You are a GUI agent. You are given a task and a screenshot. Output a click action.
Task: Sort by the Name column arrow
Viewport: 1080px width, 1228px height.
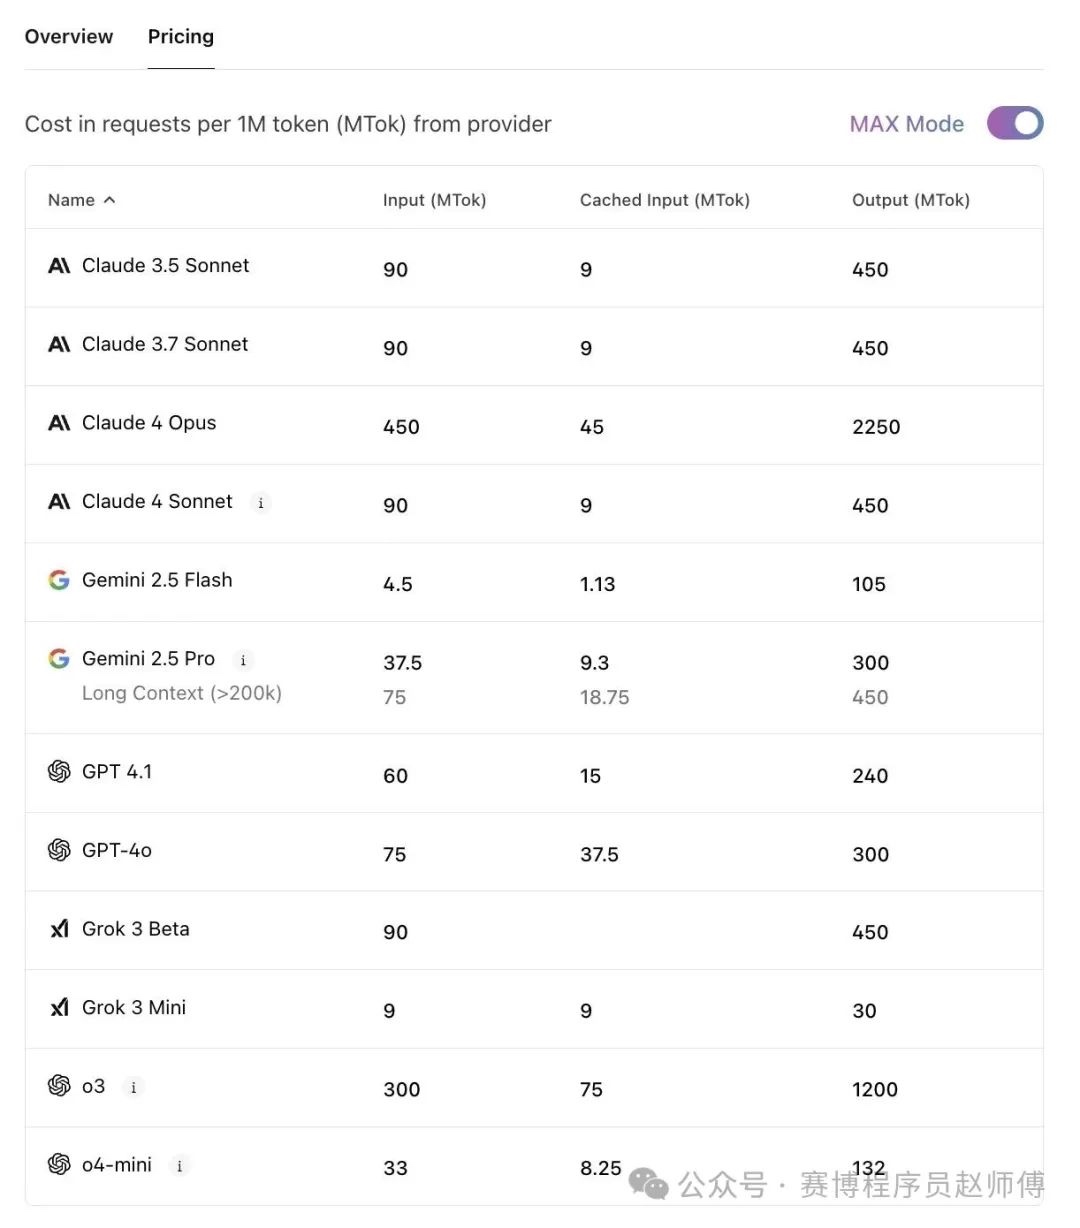(x=109, y=200)
